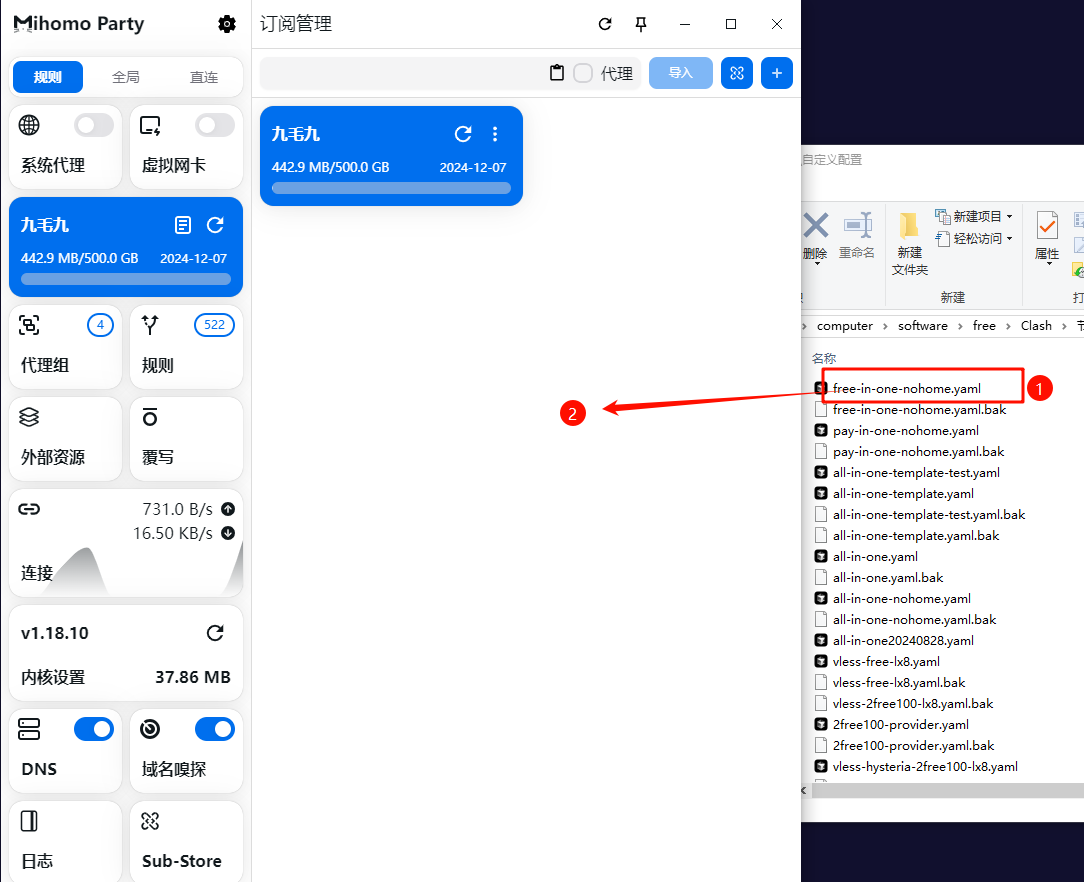Click the 导入 import button
The height and width of the screenshot is (882, 1084).
680,73
